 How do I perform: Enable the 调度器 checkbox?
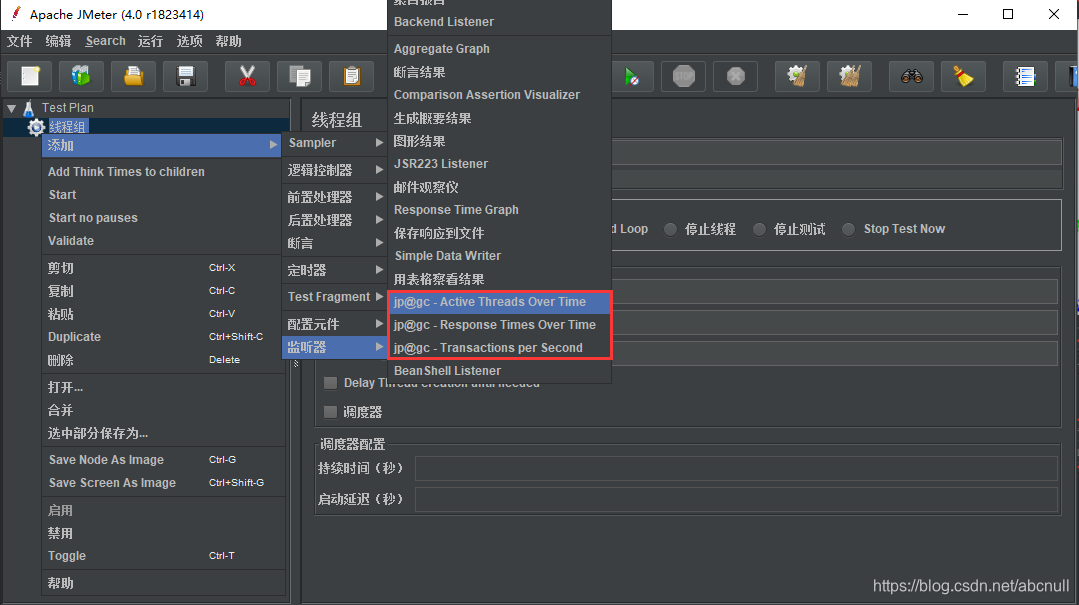(330, 412)
